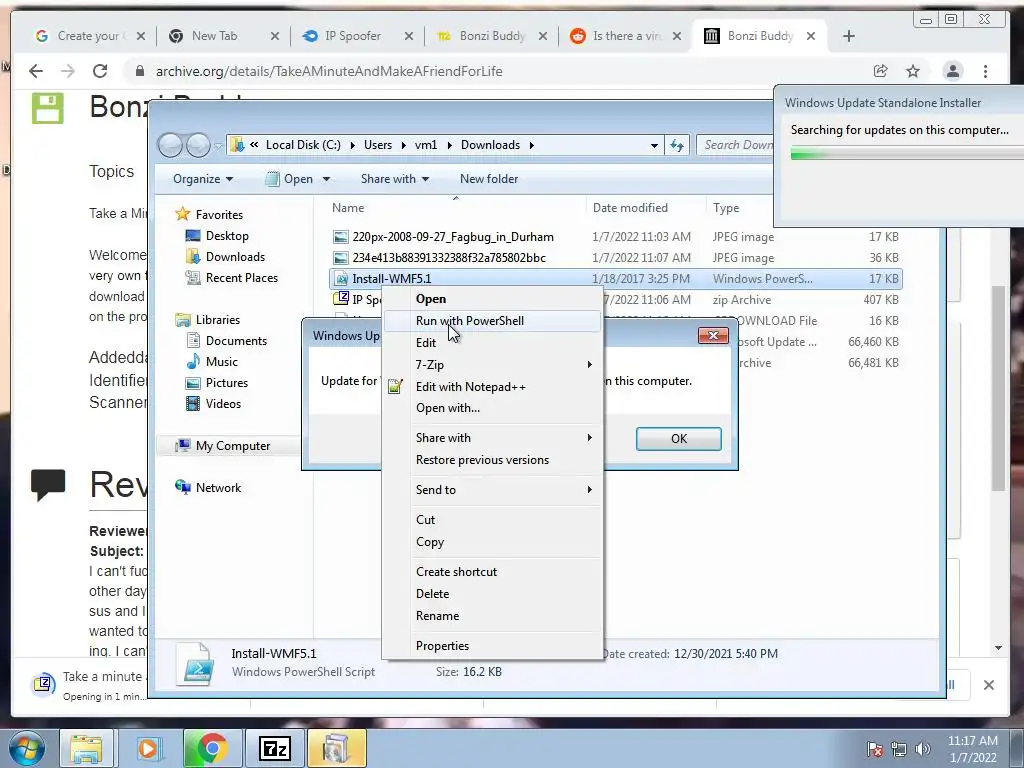Click Chrome back arrow button

pyautogui.click(x=36, y=71)
